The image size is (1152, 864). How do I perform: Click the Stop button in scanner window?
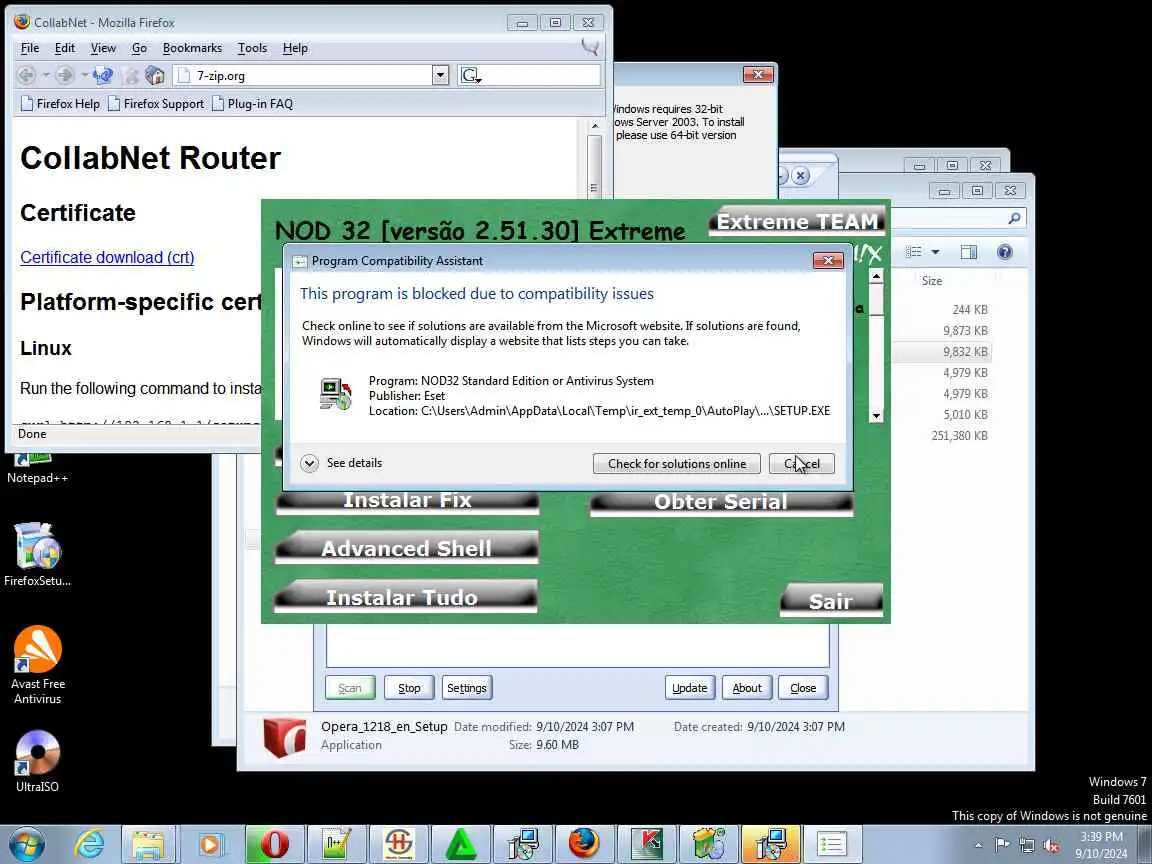click(409, 688)
